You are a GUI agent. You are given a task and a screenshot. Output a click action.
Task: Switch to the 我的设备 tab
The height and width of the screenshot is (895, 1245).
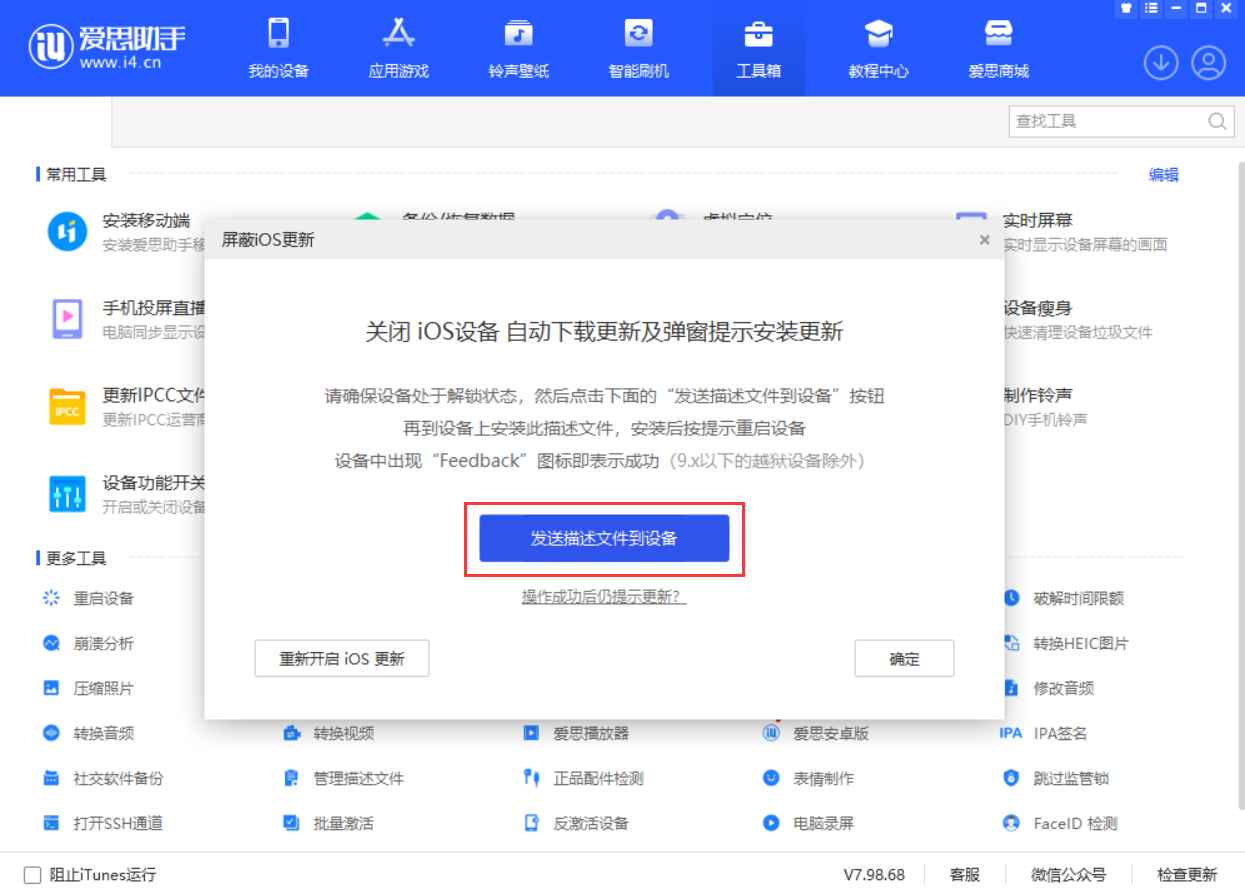278,48
